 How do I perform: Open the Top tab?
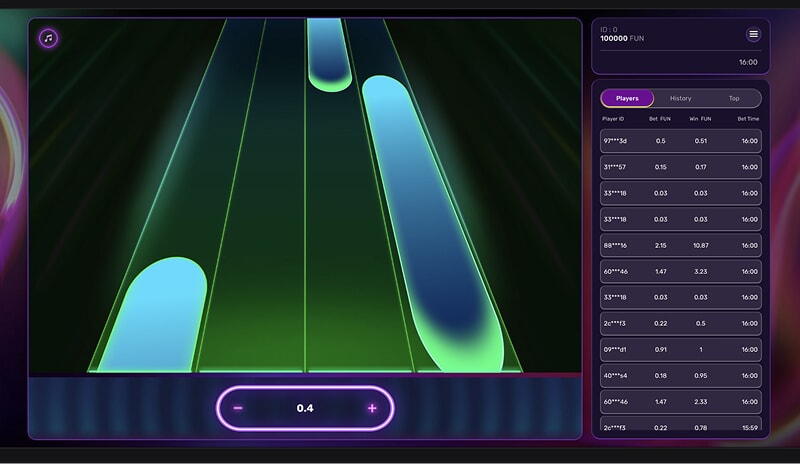[x=734, y=98]
